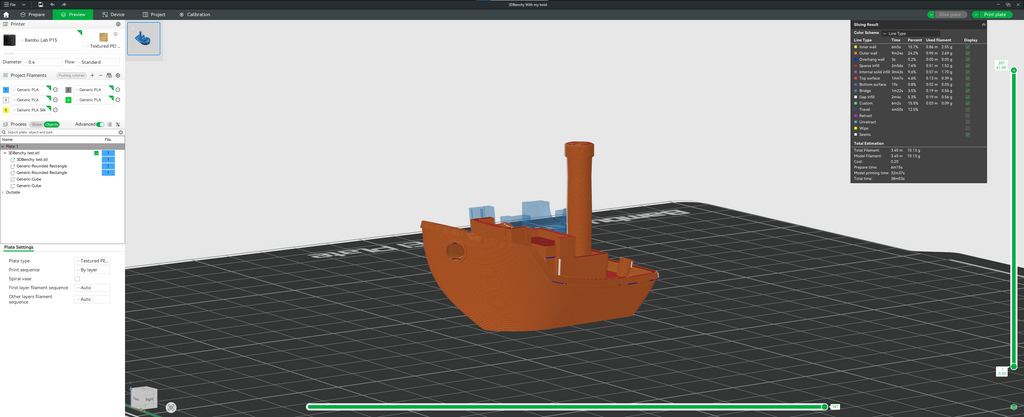Click the view orientation cube
1024x417 pixels.
(x=144, y=398)
